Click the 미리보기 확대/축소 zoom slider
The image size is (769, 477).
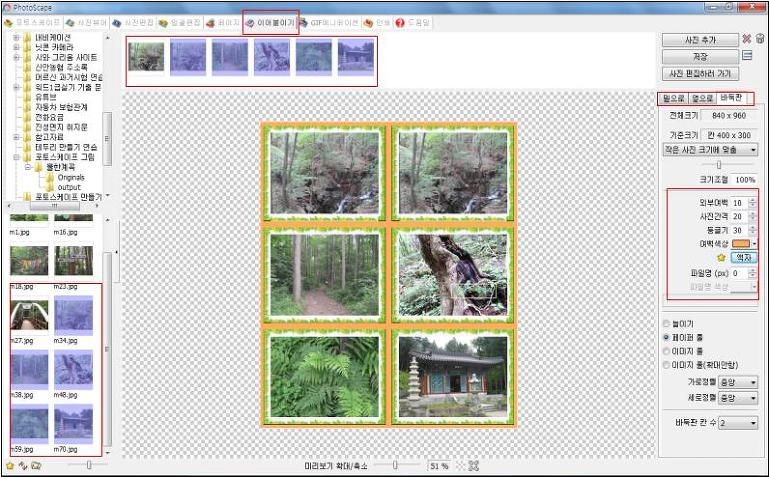(x=395, y=464)
